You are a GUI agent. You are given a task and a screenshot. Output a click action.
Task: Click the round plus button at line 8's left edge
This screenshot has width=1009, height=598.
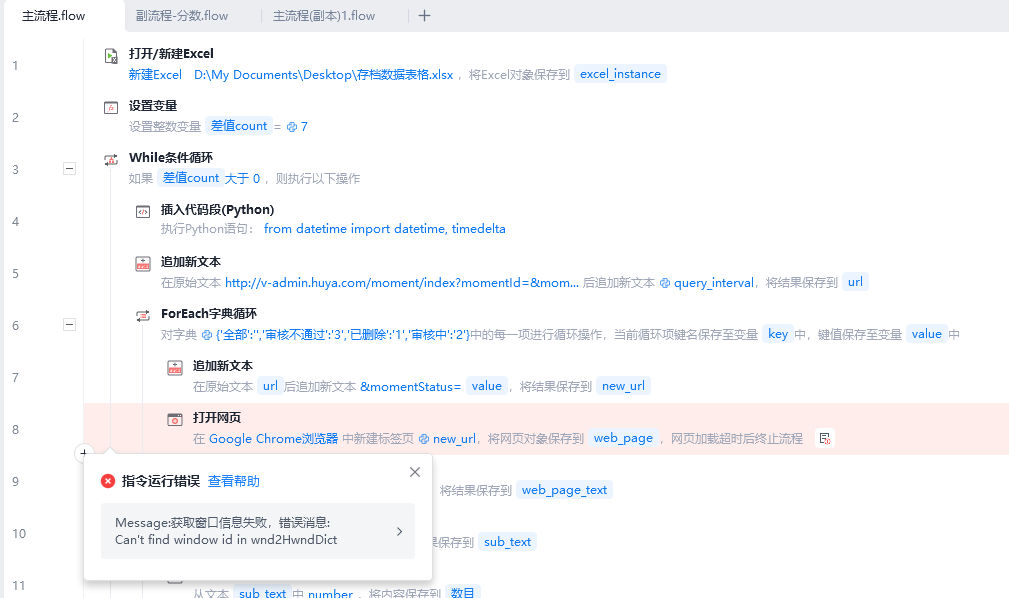coord(84,453)
